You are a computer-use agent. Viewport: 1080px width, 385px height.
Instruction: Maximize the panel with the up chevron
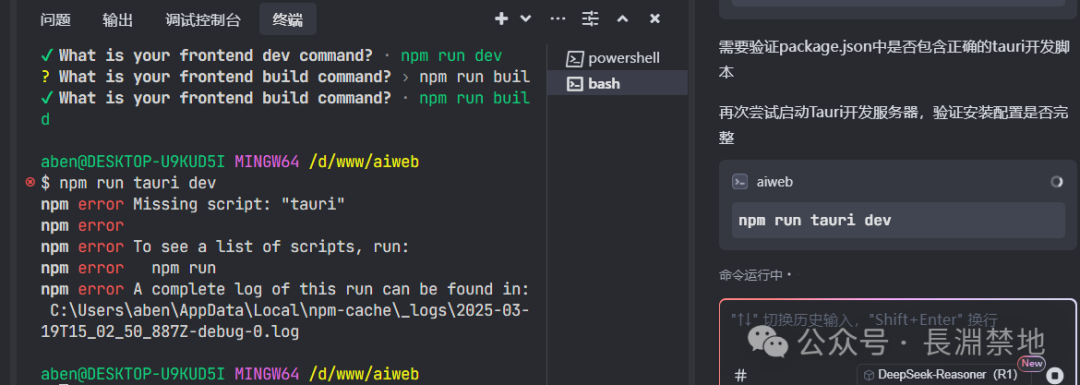(x=623, y=19)
